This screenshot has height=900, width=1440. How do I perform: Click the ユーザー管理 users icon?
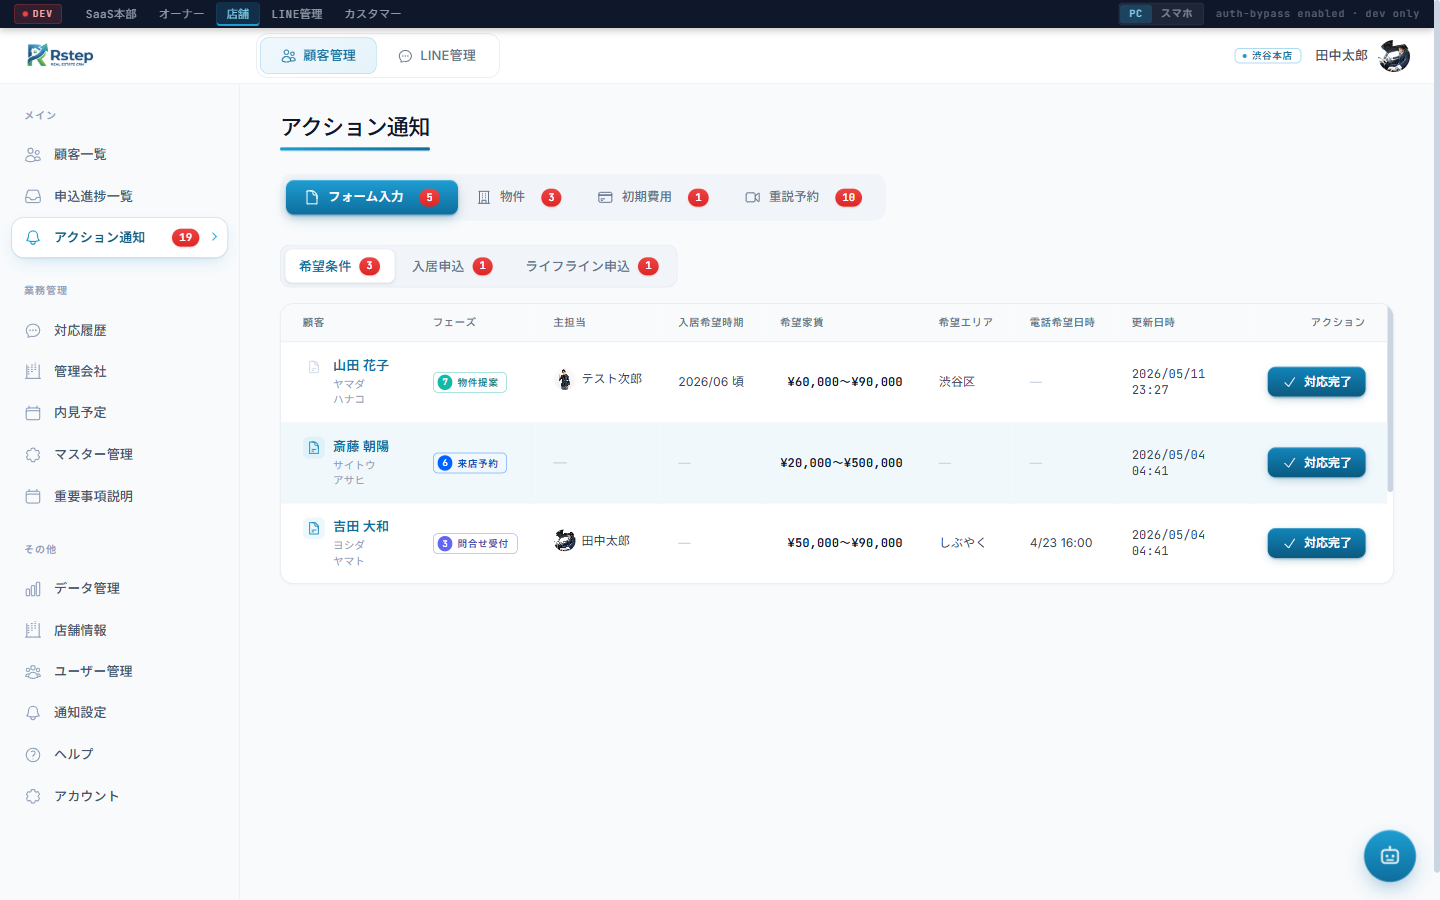tap(33, 672)
